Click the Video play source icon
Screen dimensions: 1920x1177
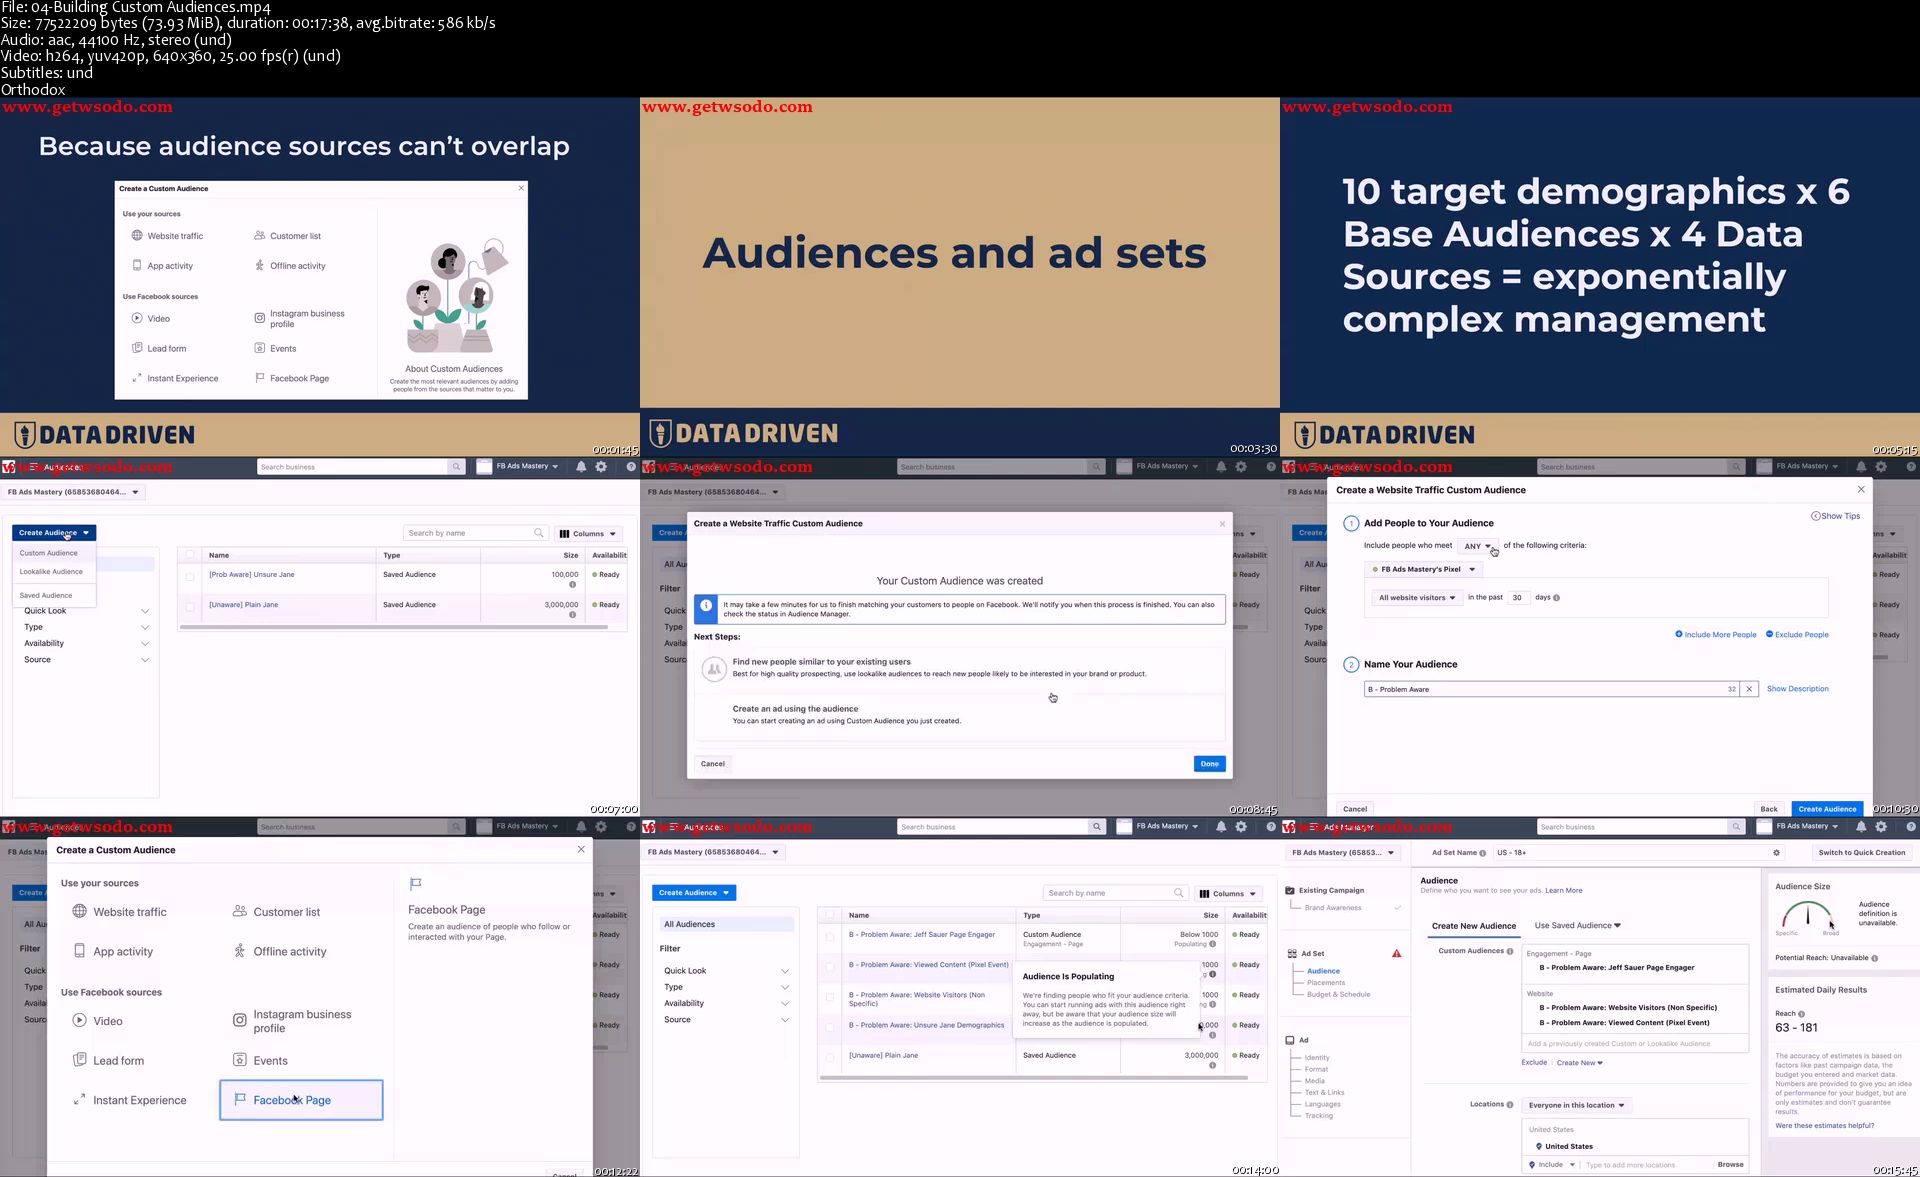pyautogui.click(x=80, y=1020)
